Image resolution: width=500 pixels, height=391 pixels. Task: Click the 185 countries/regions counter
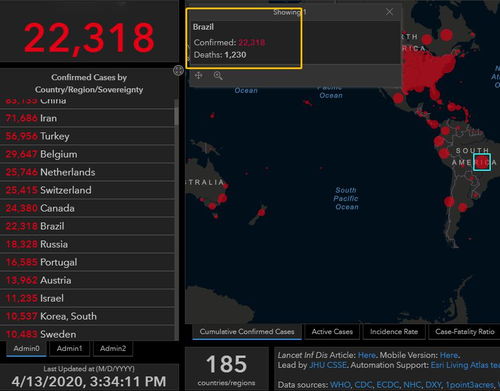tap(227, 369)
